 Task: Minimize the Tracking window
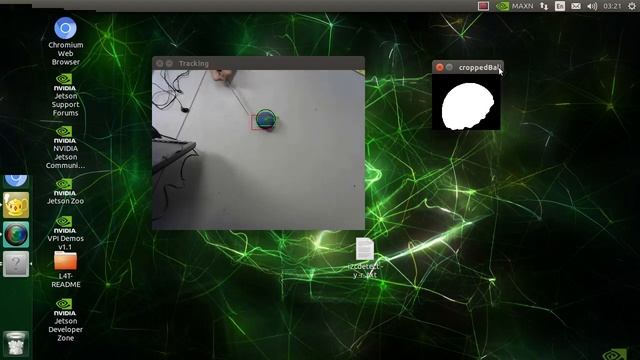coord(169,63)
